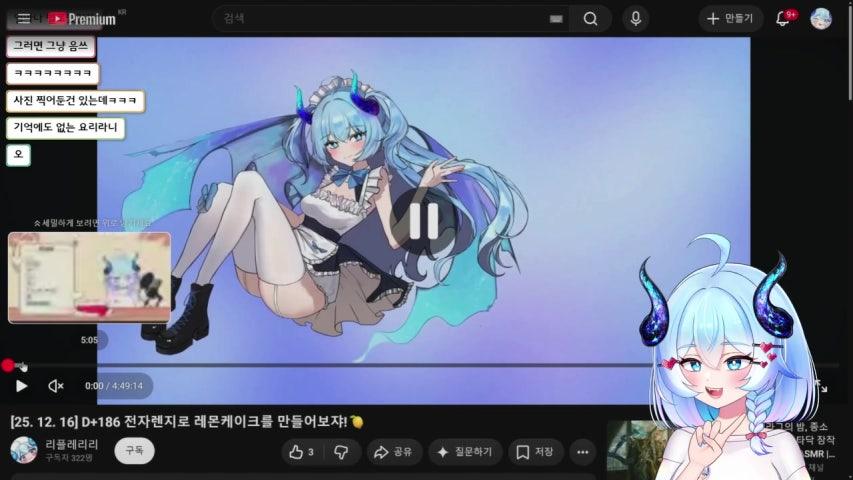Open the notifications bell
The image size is (853, 480).
click(783, 19)
